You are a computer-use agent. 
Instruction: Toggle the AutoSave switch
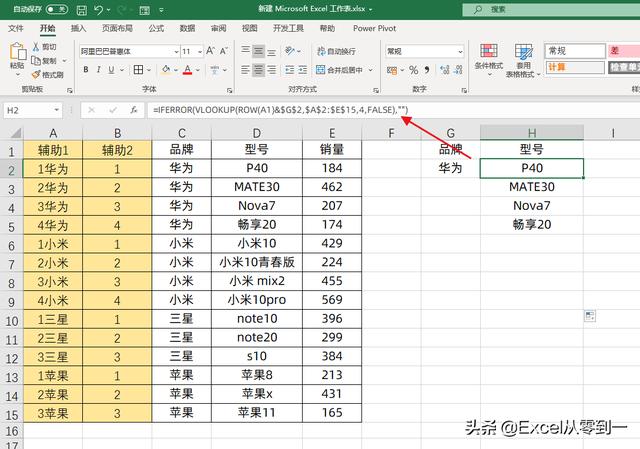click(x=57, y=9)
